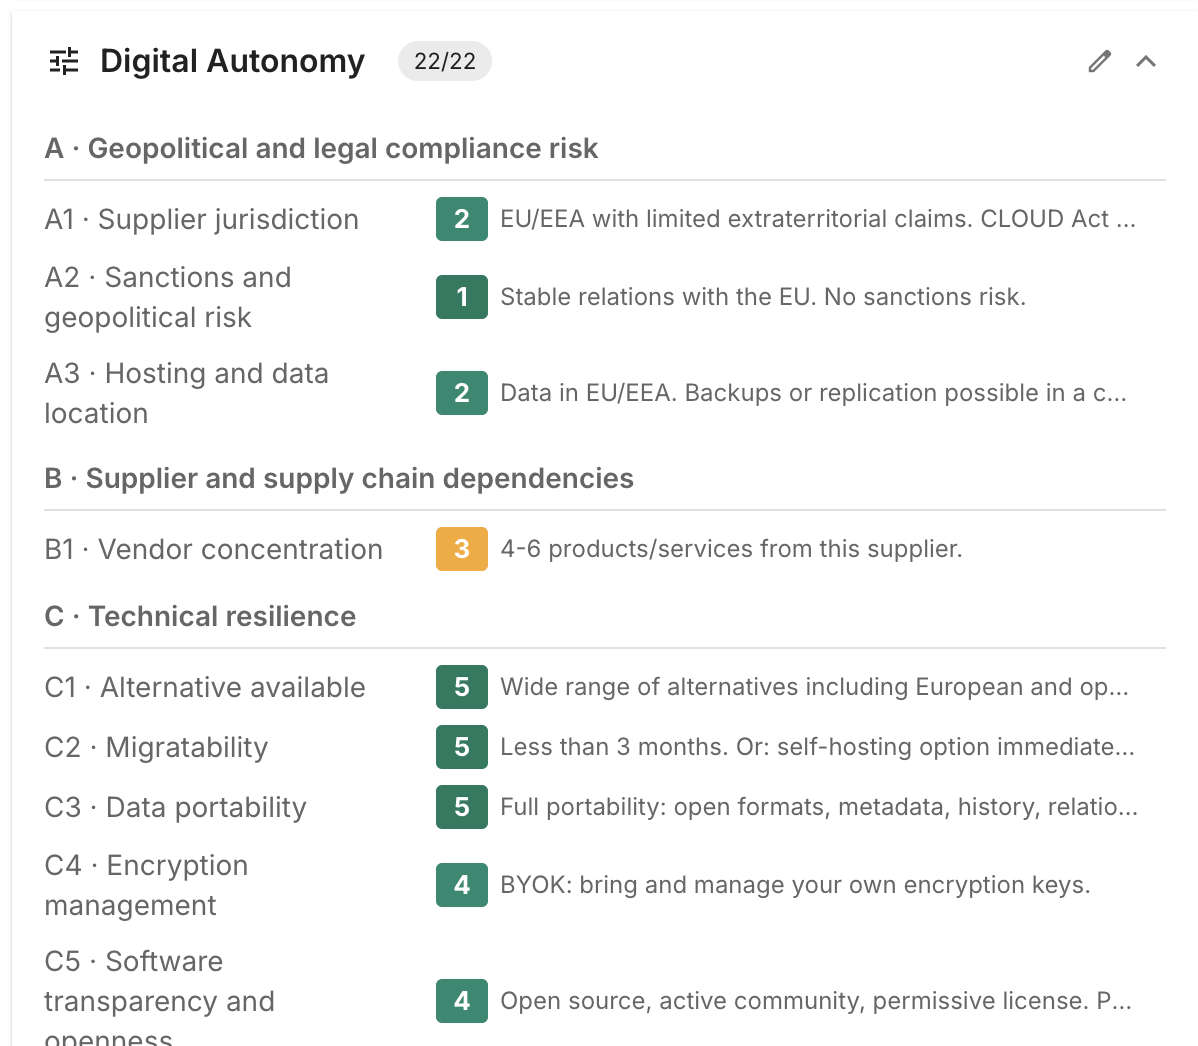This screenshot has width=1198, height=1046.
Task: Click orange score badge 3 for Vendor concentration
Action: pyautogui.click(x=461, y=549)
